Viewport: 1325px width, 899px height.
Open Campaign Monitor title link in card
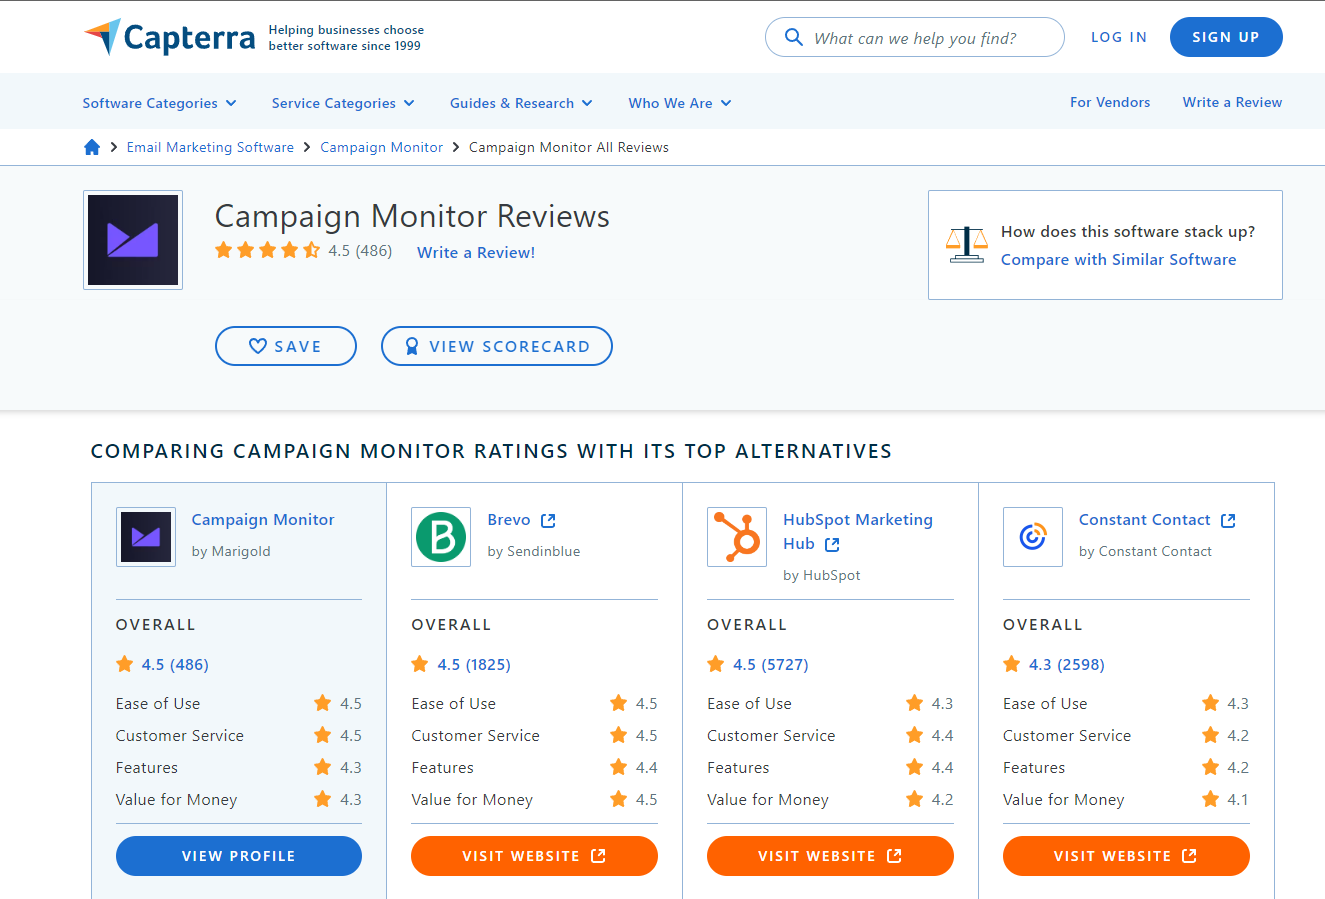click(x=263, y=520)
